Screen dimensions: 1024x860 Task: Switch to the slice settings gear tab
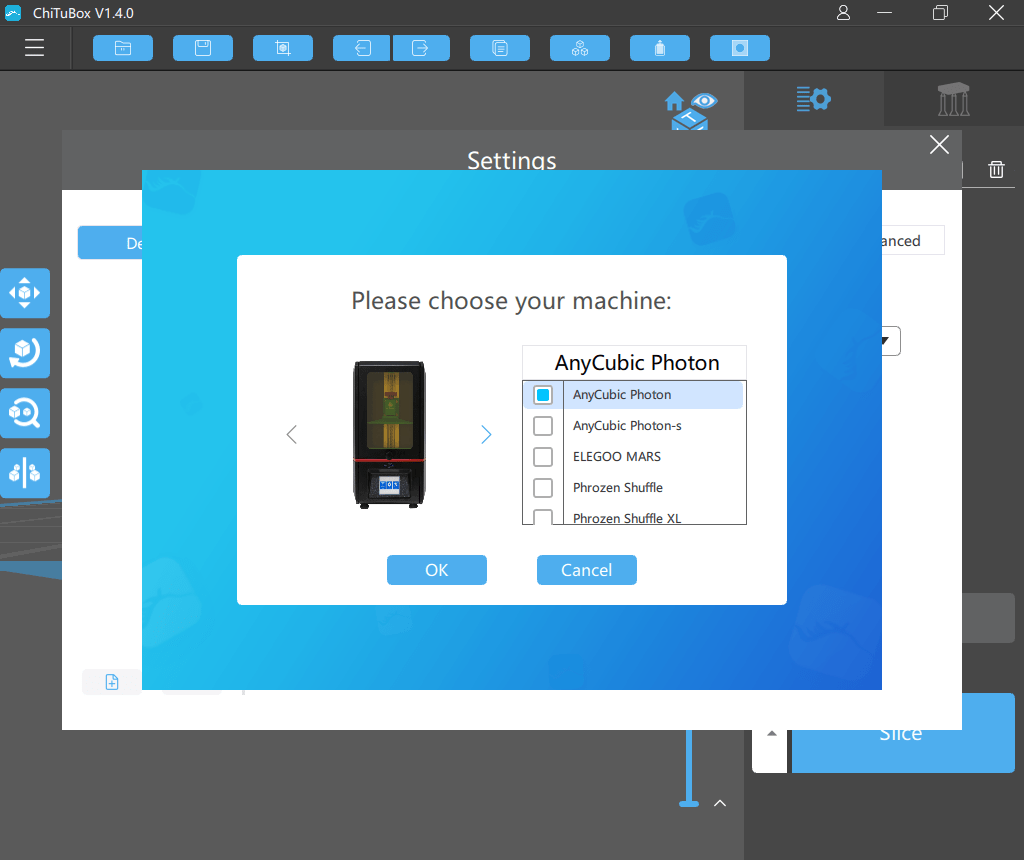(814, 99)
